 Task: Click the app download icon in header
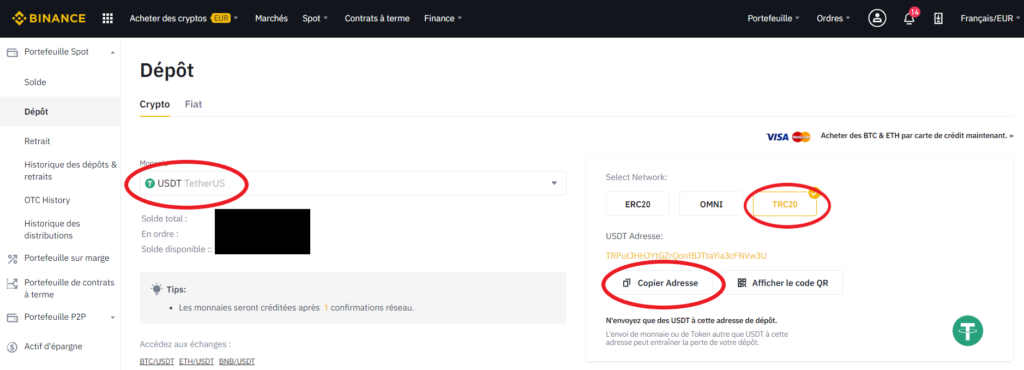tap(938, 18)
